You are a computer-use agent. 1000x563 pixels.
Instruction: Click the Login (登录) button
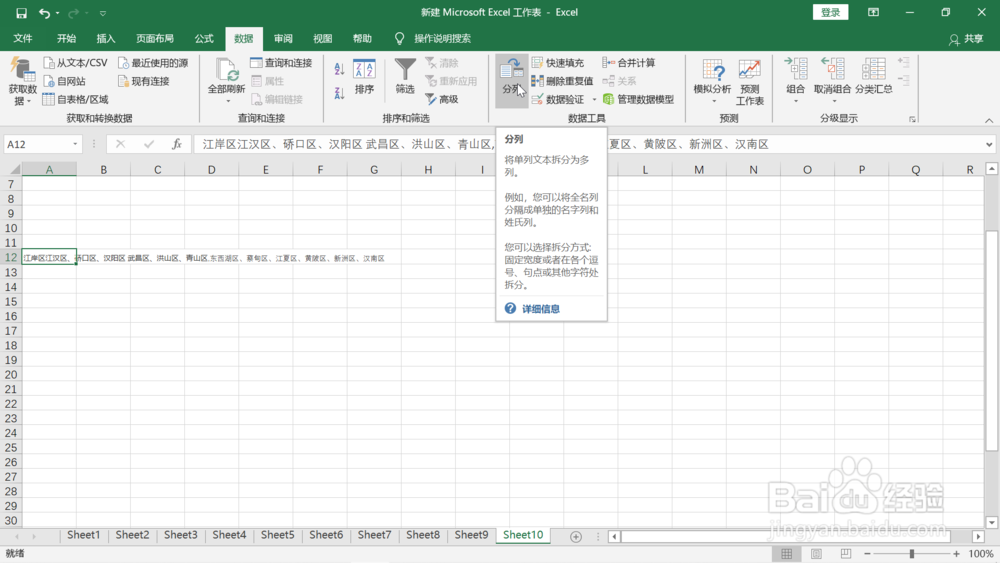(x=830, y=12)
